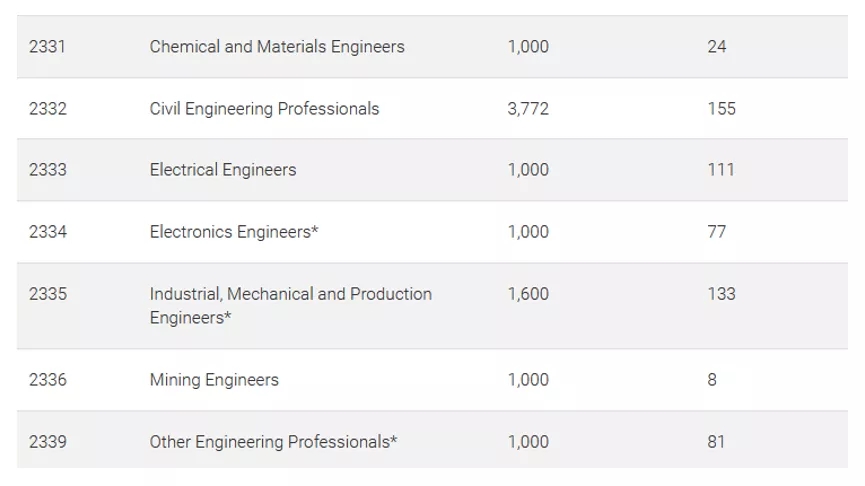Screen dimensions: 865x486
Task: Click value 77 in Electronics Engineers row
Action: coord(717,232)
